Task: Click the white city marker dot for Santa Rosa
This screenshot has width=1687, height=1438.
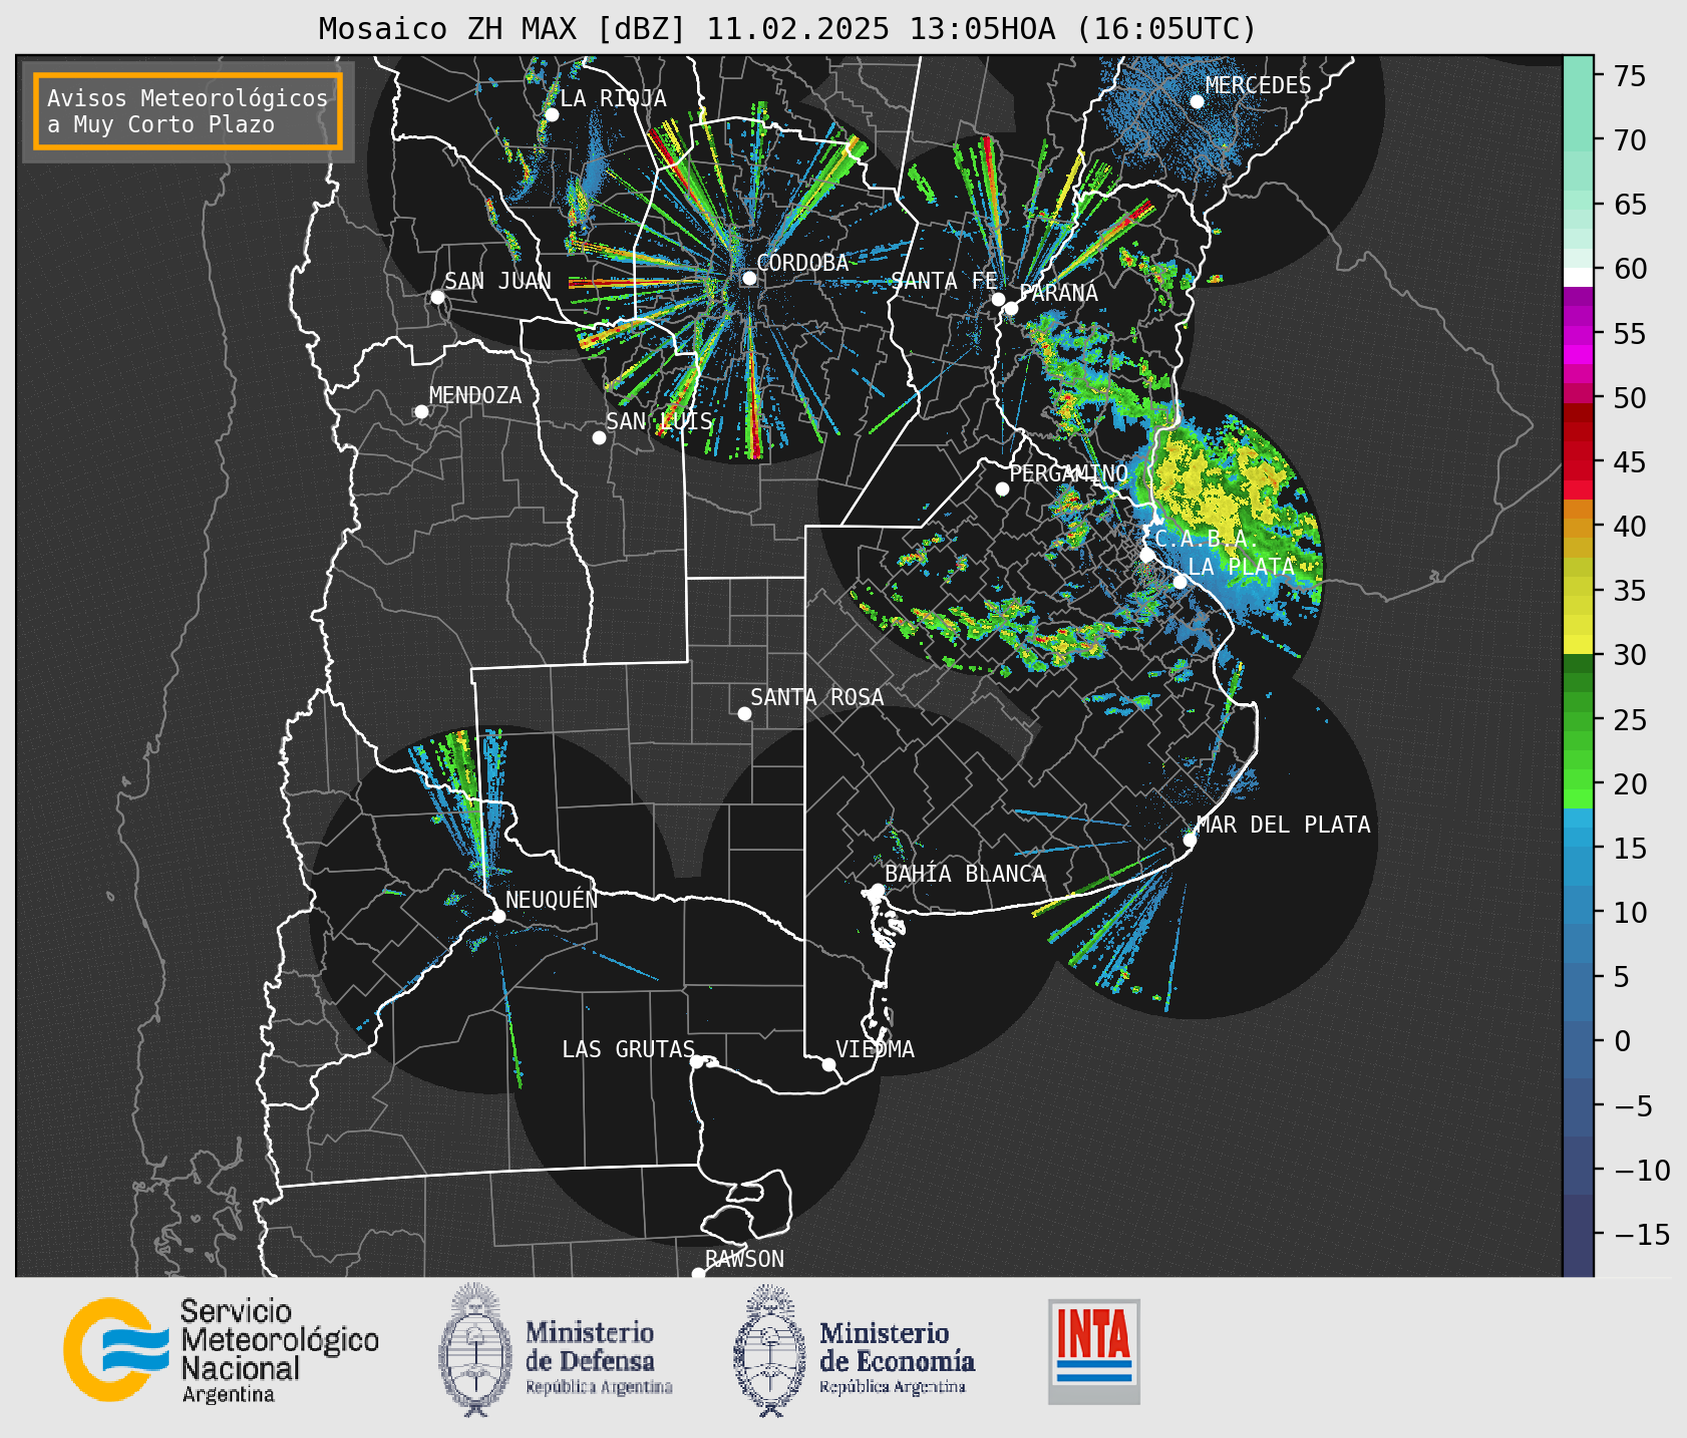Action: [744, 713]
